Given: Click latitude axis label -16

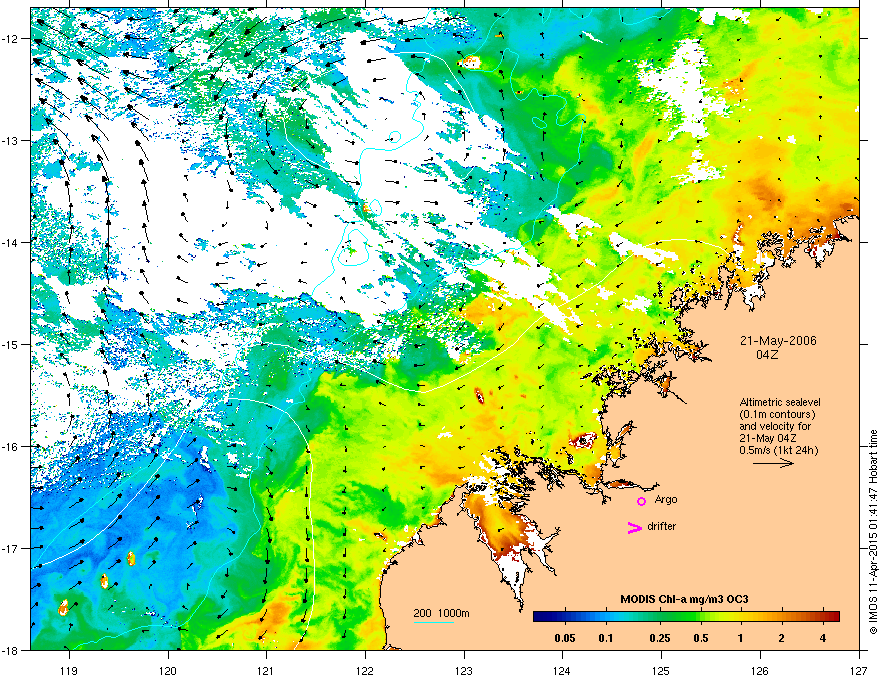Looking at the screenshot, I should coord(11,446).
